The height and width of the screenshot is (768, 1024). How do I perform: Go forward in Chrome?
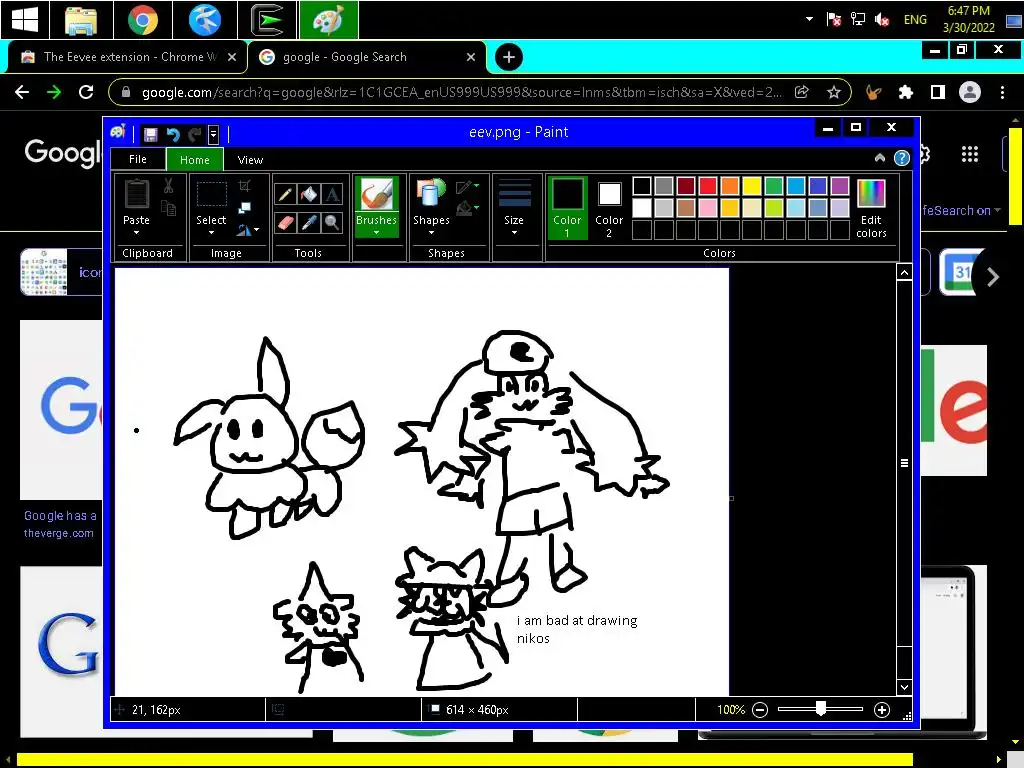(x=54, y=92)
